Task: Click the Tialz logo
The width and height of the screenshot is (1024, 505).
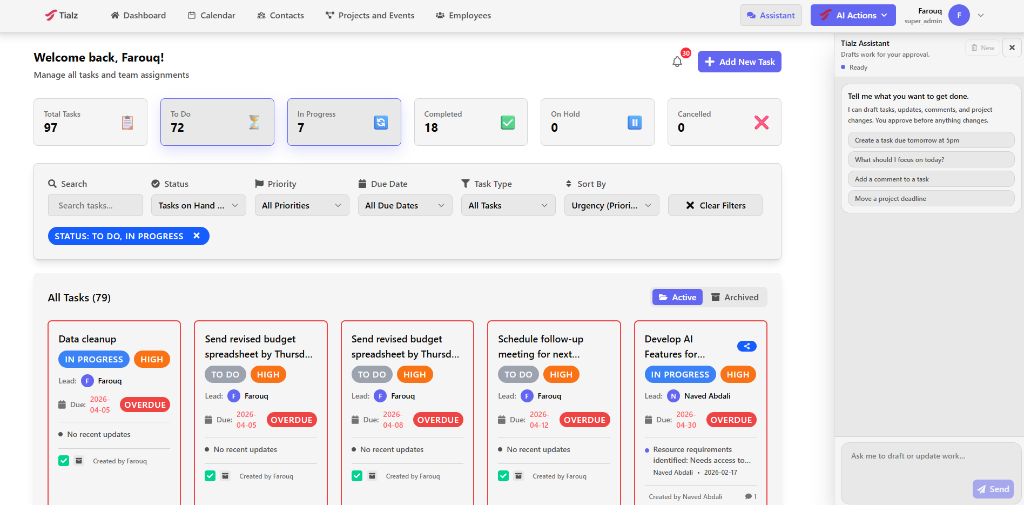Action: tap(61, 15)
